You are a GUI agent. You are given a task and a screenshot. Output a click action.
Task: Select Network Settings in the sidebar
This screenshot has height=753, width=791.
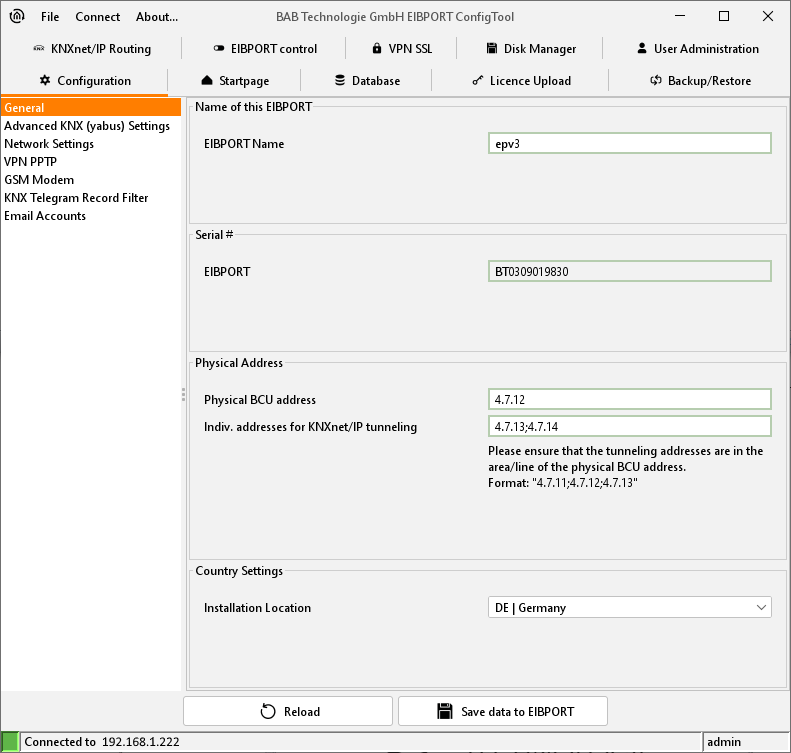(x=49, y=144)
